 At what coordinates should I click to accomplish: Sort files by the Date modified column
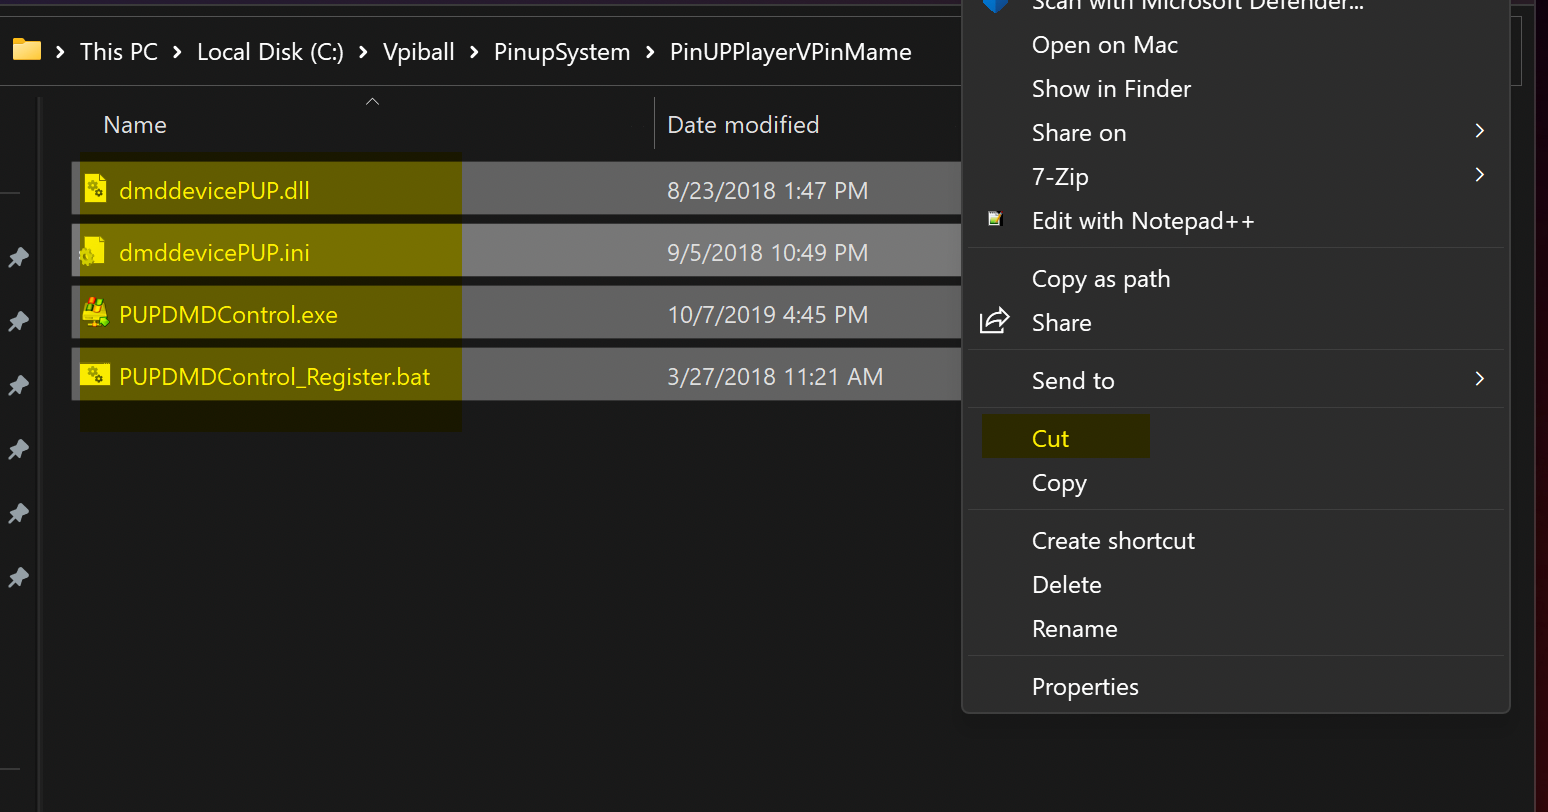tap(743, 124)
